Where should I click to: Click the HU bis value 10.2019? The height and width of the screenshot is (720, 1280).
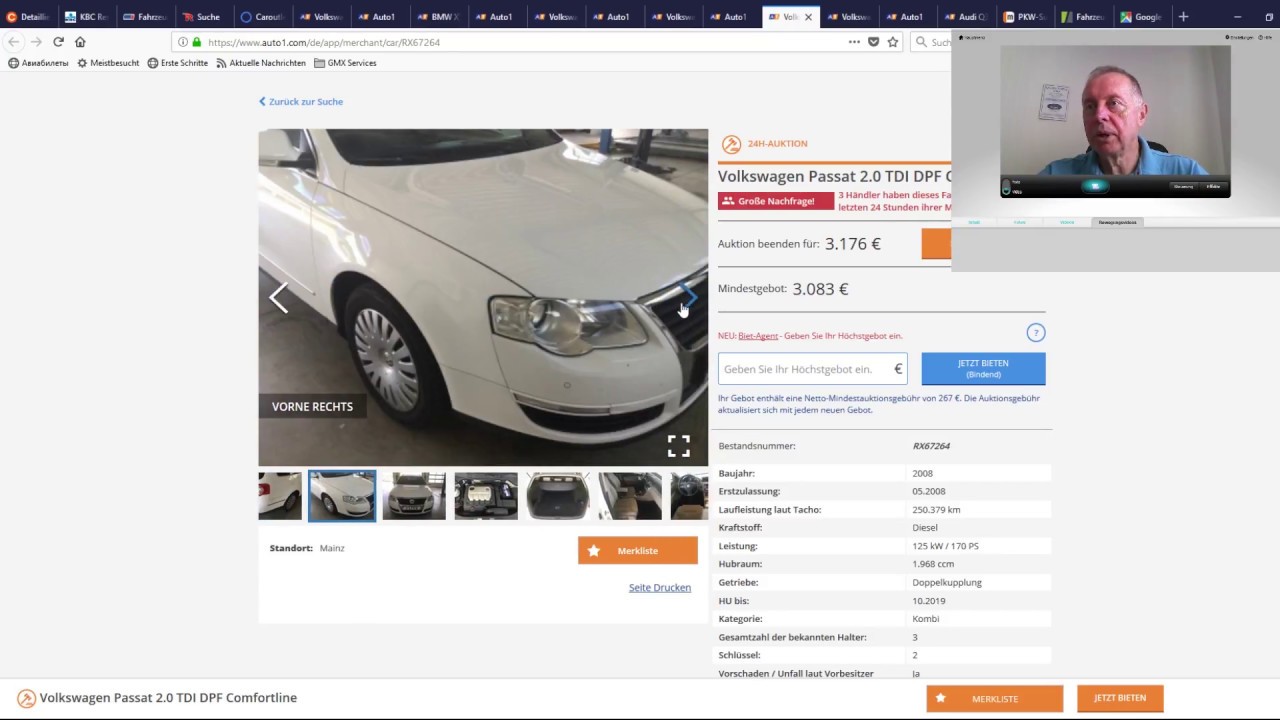click(x=928, y=601)
